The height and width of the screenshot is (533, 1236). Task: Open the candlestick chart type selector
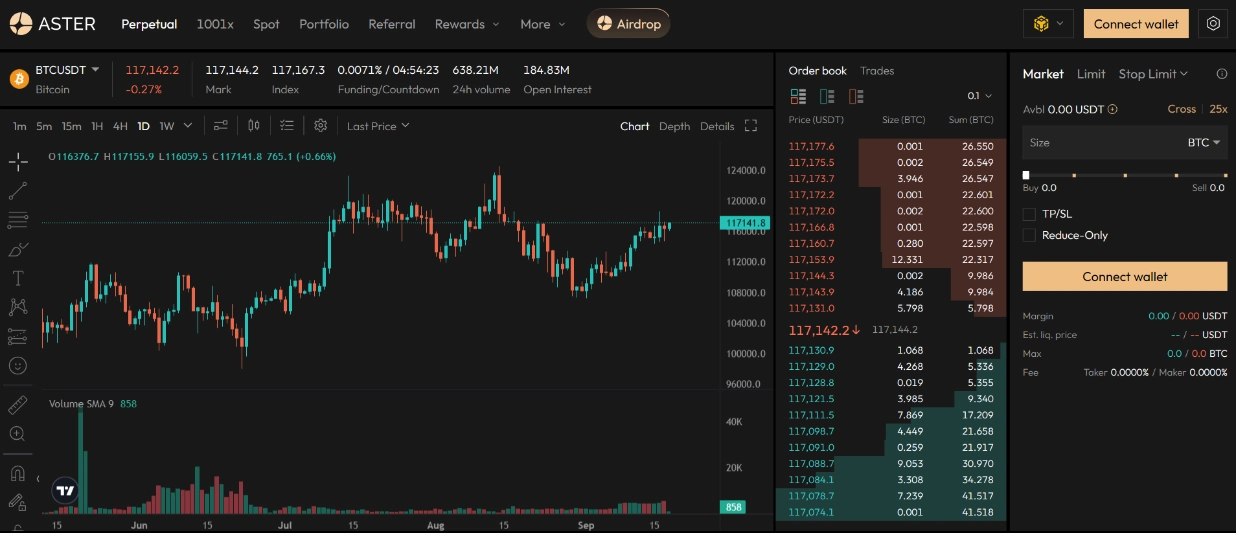point(254,126)
